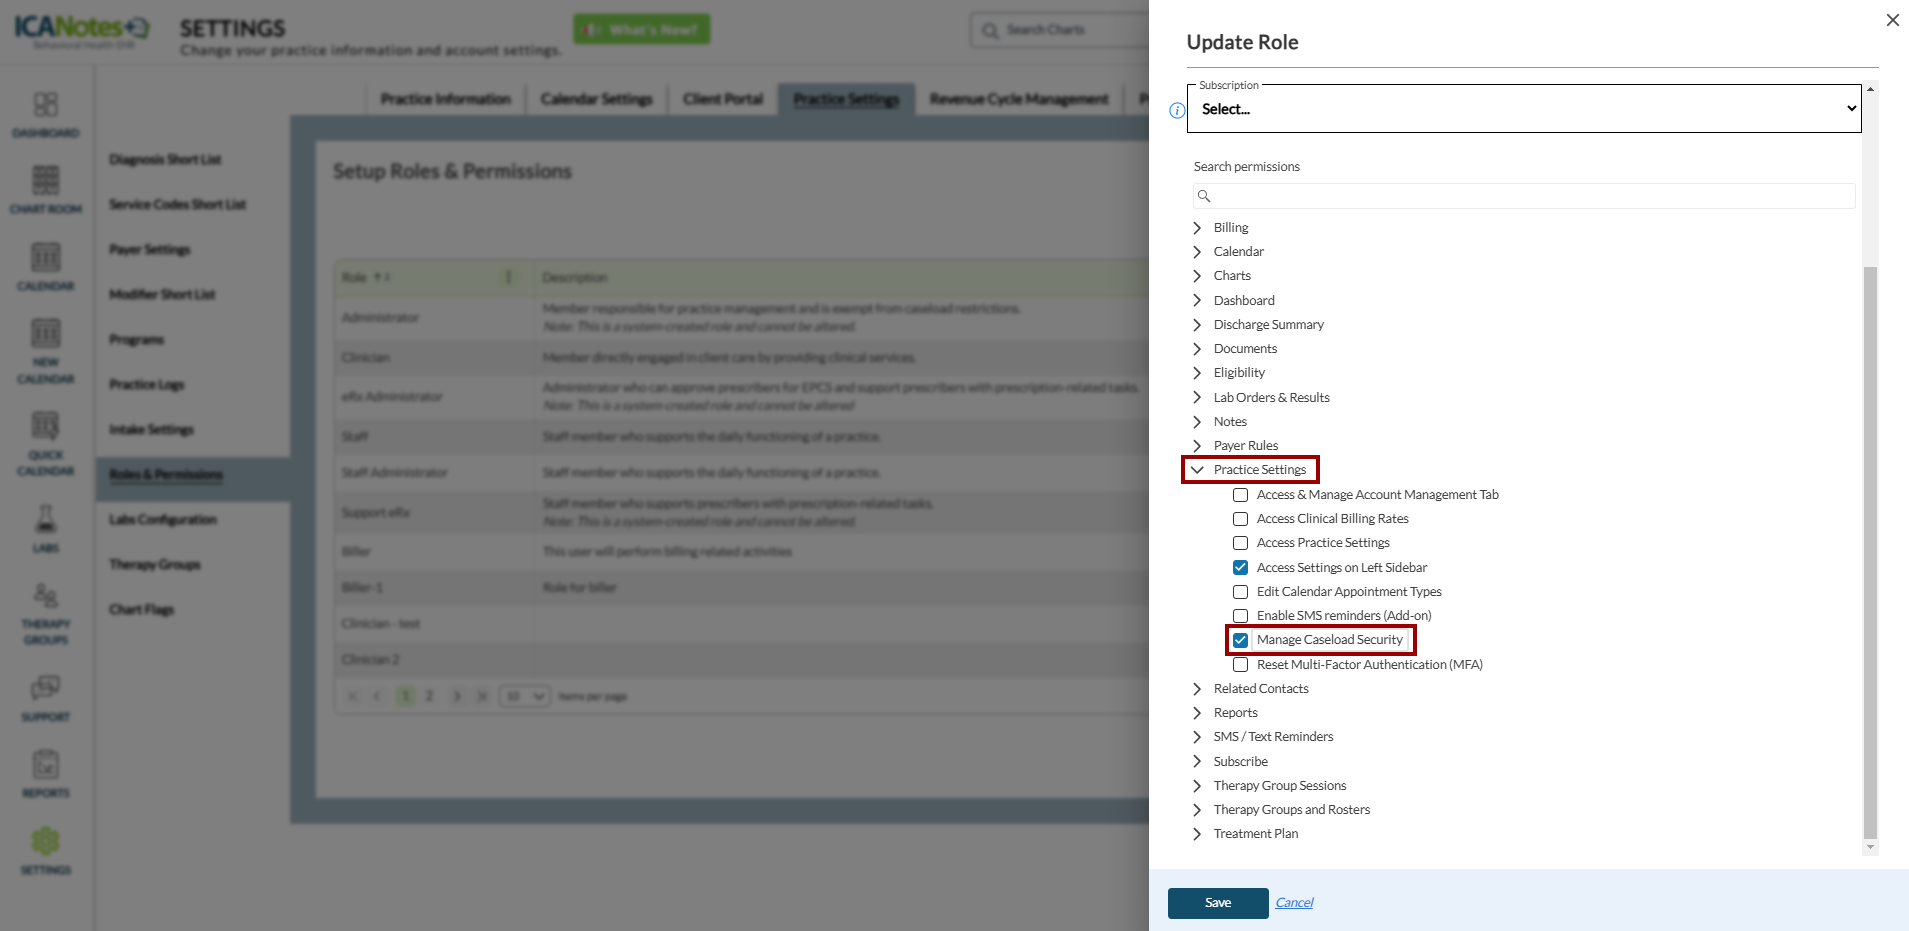The image size is (1909, 931).
Task: Close the Update Role panel
Action: tap(1892, 20)
